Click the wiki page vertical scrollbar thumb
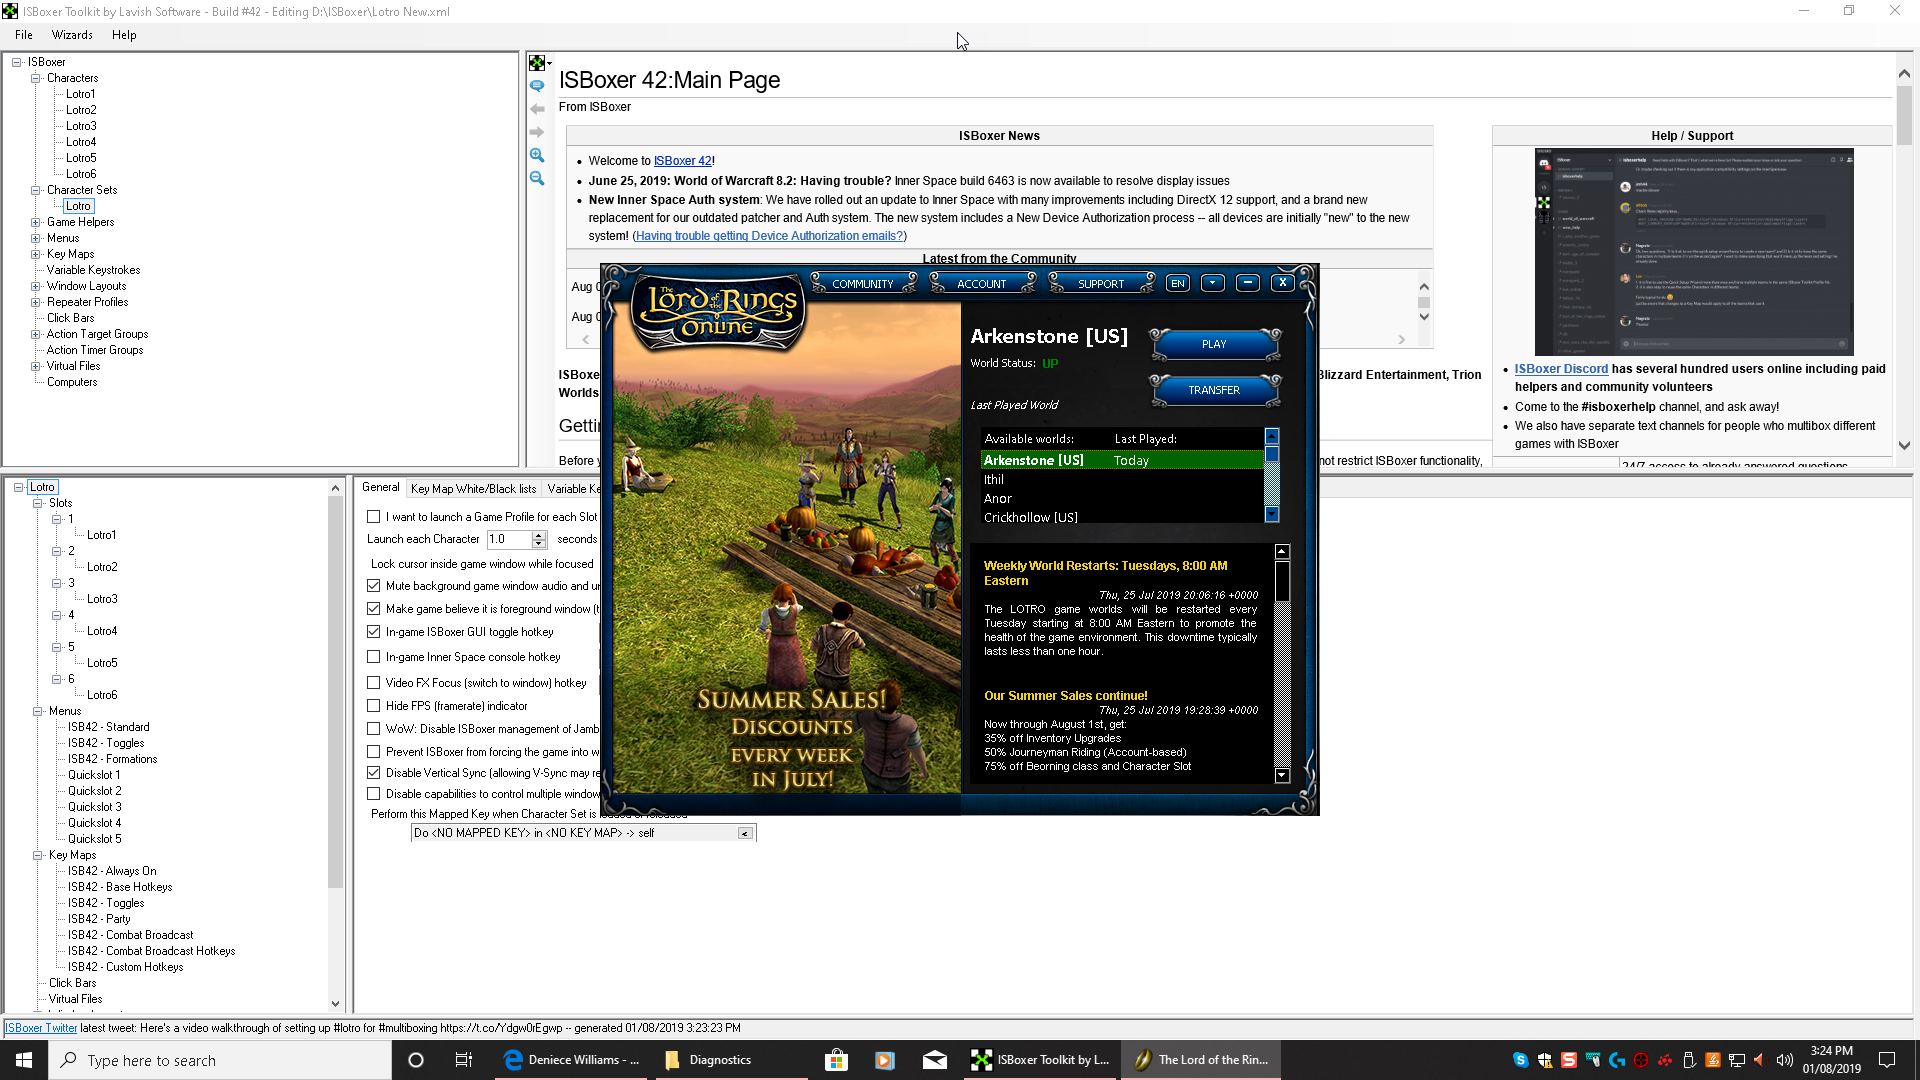 1904,115
